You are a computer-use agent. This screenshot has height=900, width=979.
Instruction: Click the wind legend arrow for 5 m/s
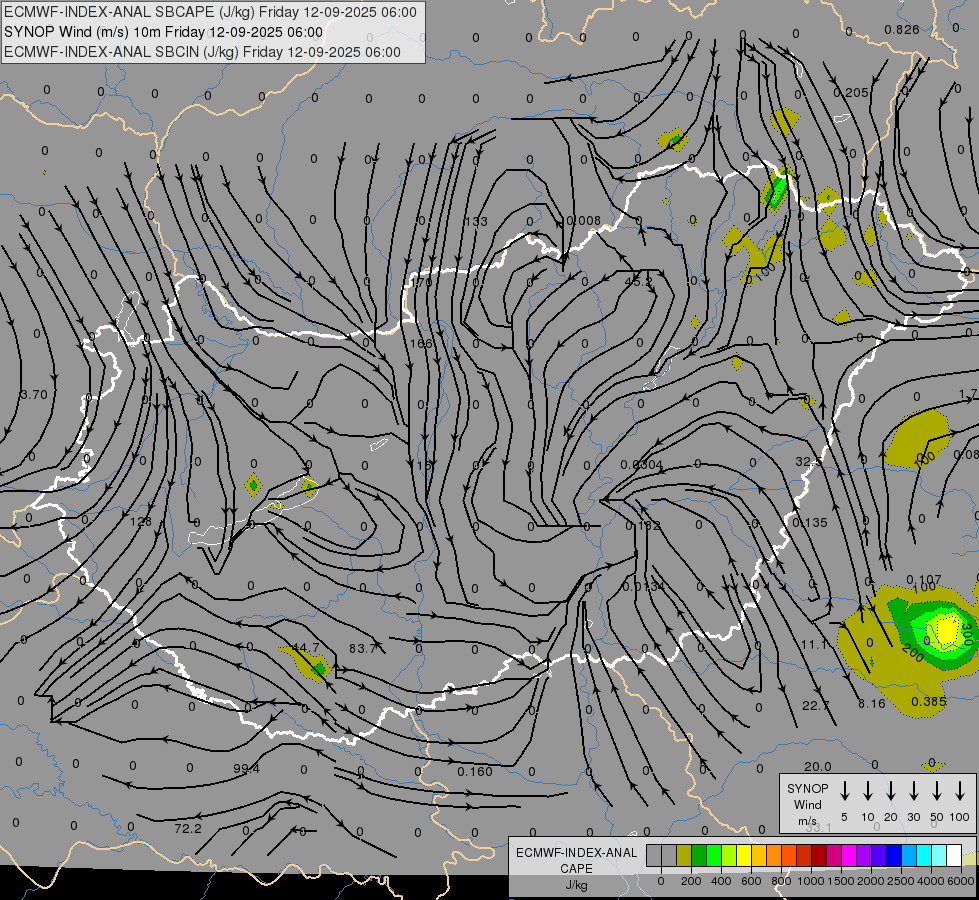(844, 791)
